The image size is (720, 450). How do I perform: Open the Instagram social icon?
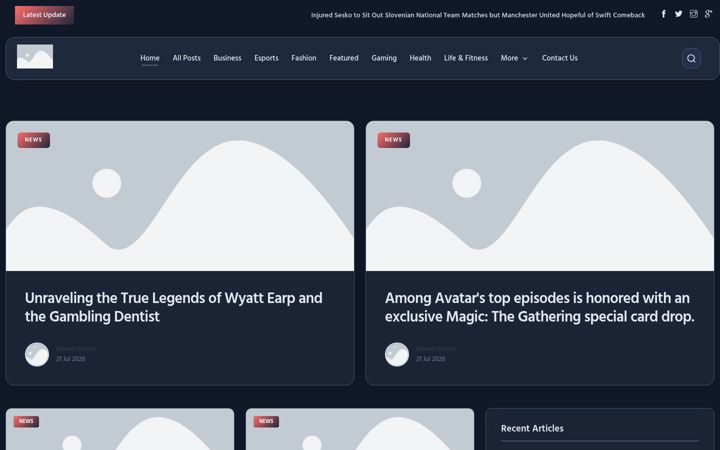(x=693, y=14)
